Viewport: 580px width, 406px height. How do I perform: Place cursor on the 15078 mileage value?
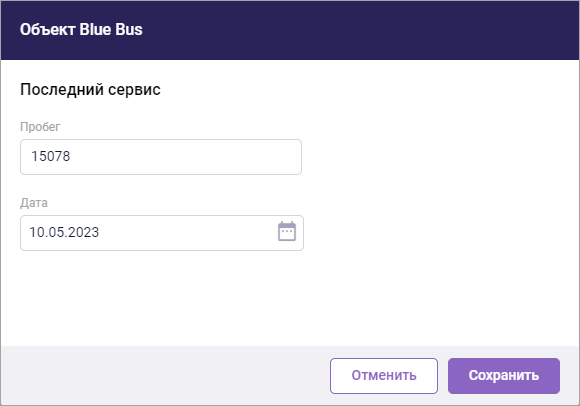50,156
